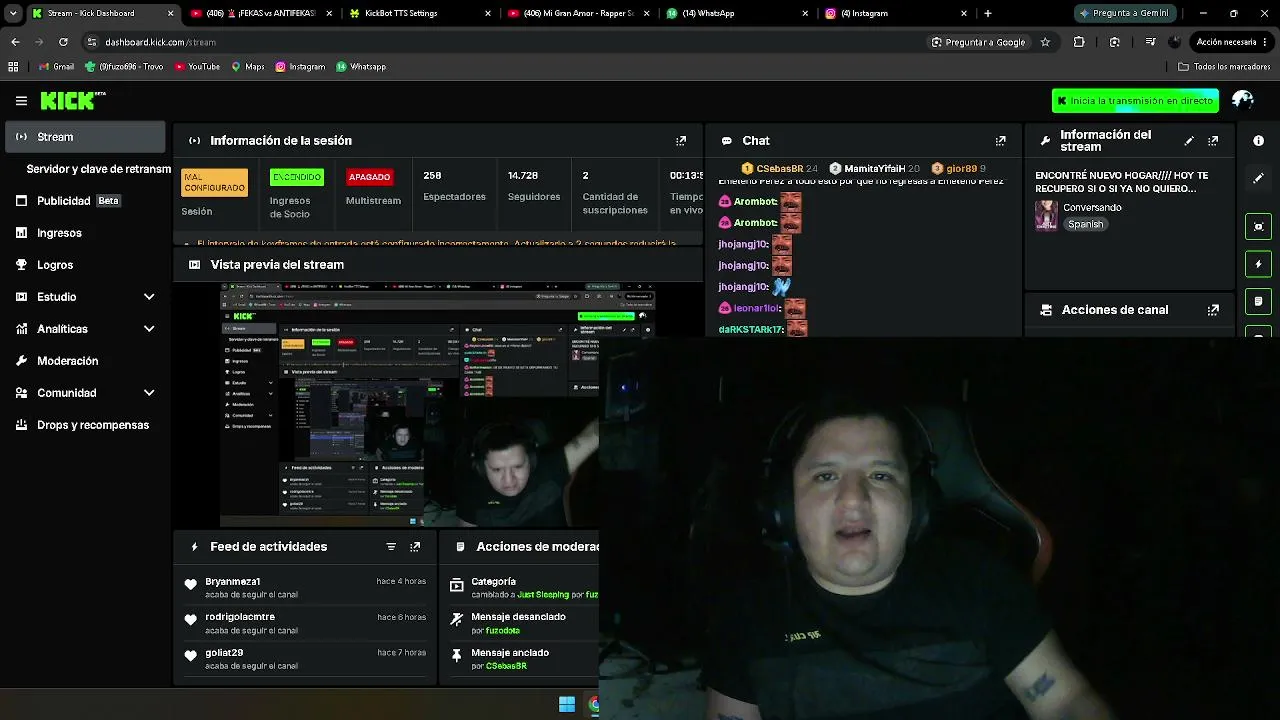Click the Preguntar a Google button
The image size is (1280, 720).
click(x=978, y=42)
